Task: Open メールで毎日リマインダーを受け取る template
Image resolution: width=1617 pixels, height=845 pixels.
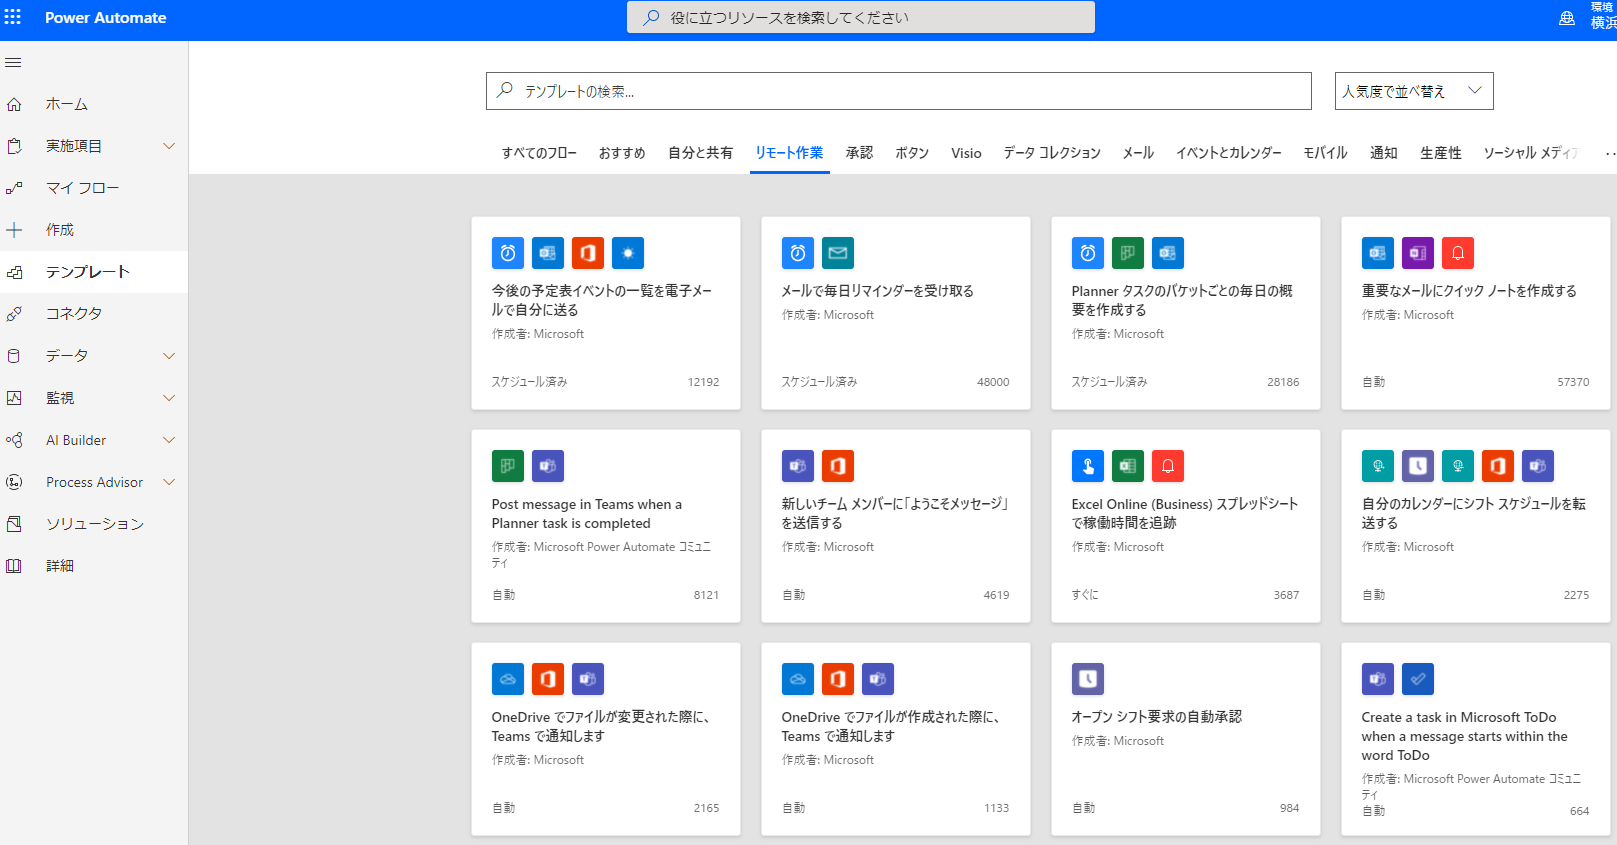Action: (877, 291)
